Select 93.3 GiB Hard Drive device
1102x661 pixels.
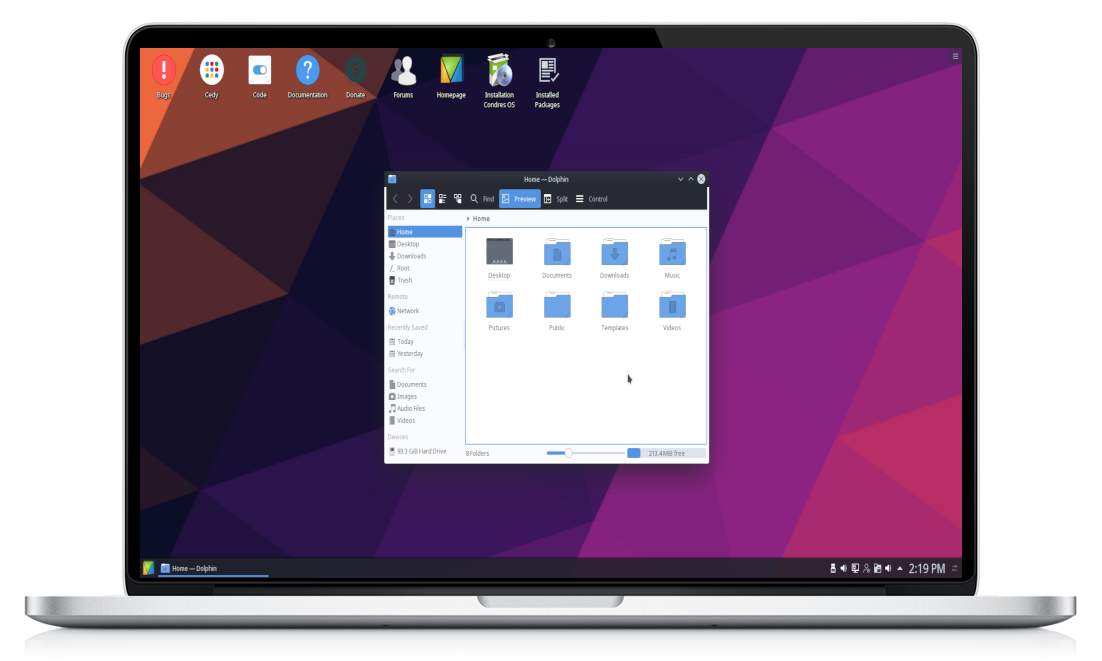424,451
